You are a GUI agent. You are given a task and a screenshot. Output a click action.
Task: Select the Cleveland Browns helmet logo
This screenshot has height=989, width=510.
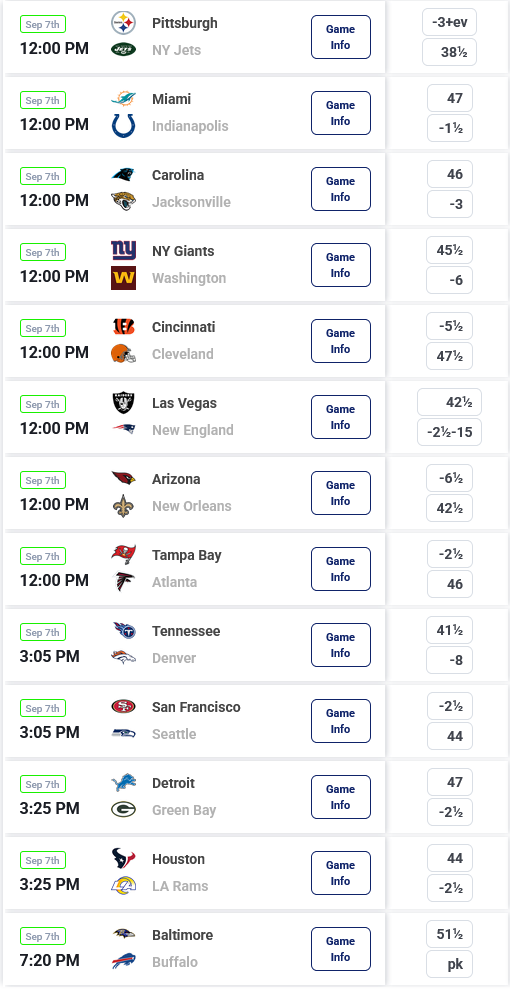click(124, 353)
